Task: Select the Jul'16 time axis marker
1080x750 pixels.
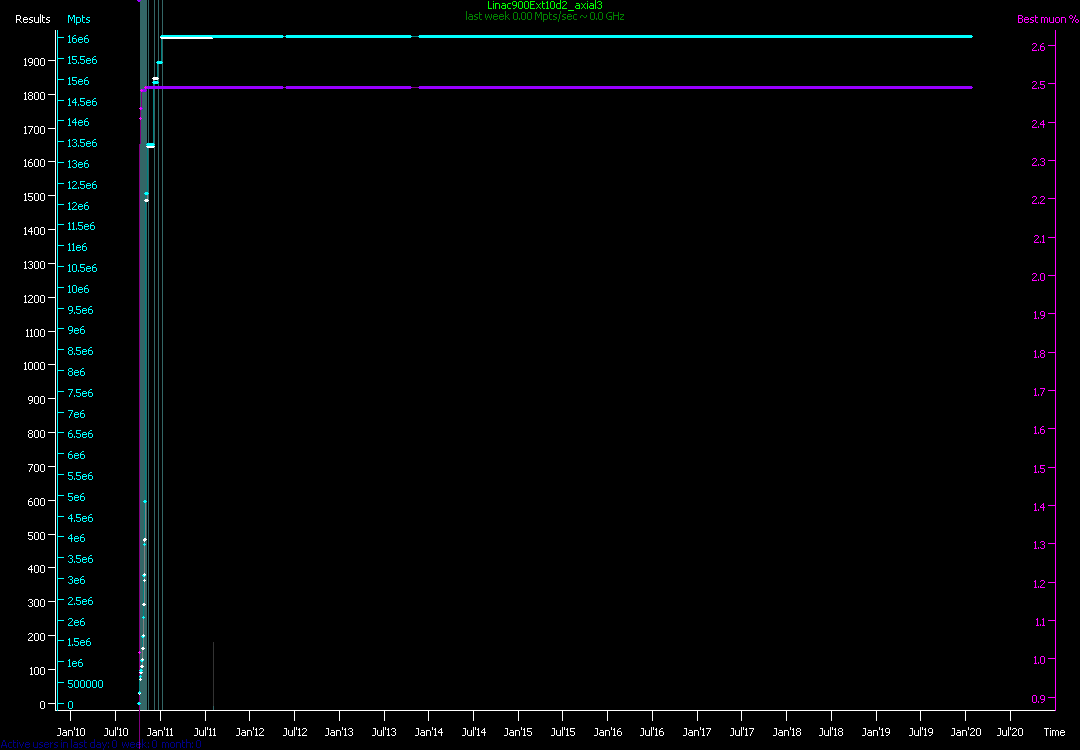Action: click(x=652, y=732)
